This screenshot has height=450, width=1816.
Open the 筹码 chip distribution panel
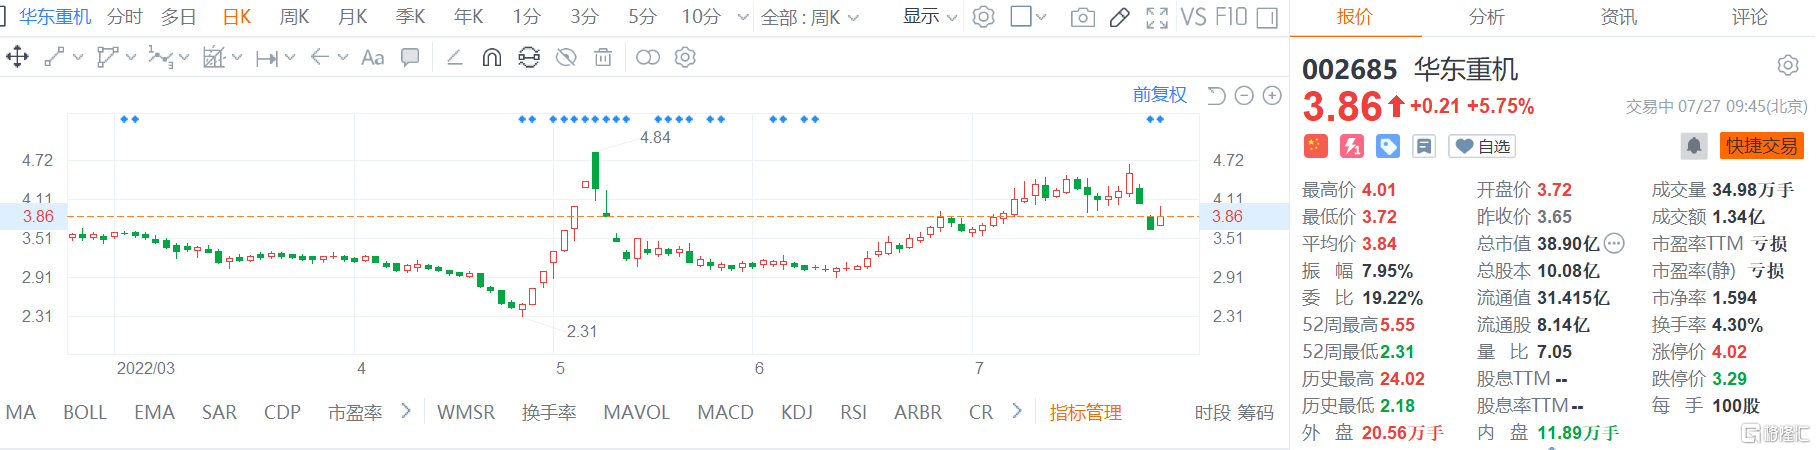pyautogui.click(x=1256, y=412)
